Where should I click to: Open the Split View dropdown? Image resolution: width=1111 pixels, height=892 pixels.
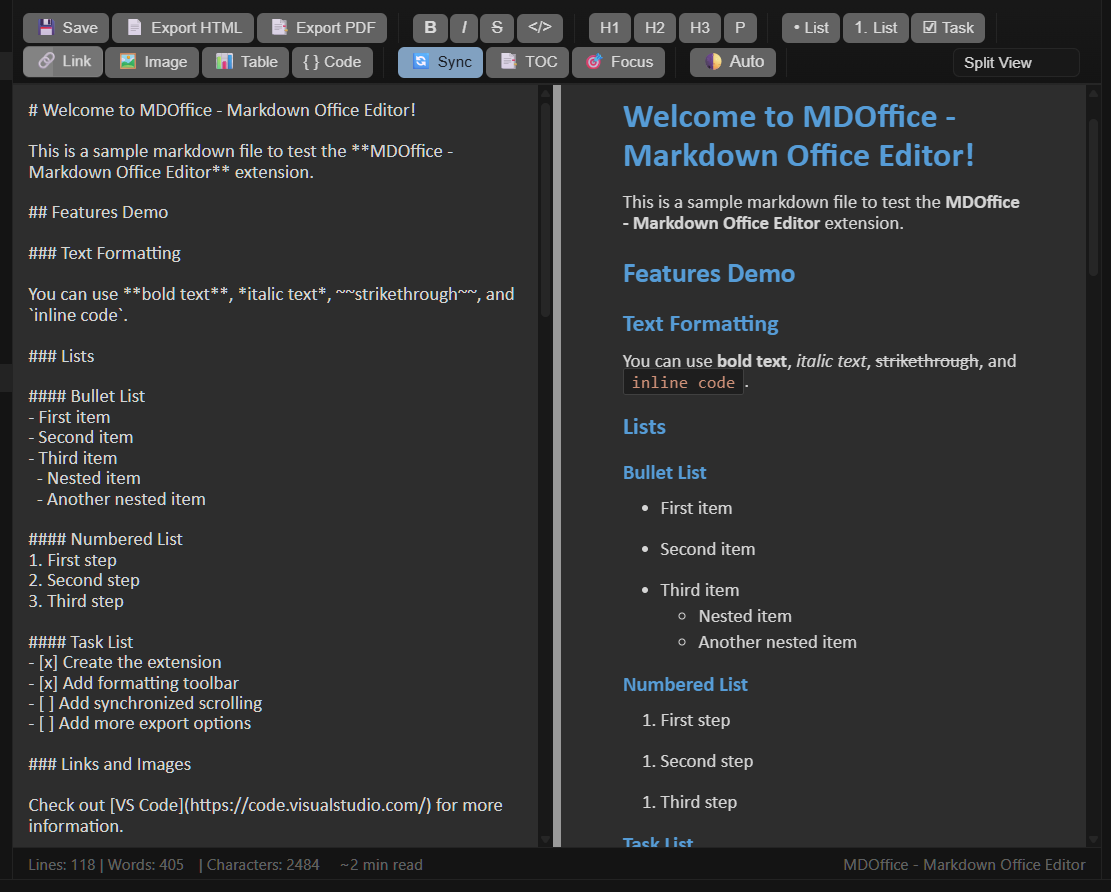[1016, 62]
